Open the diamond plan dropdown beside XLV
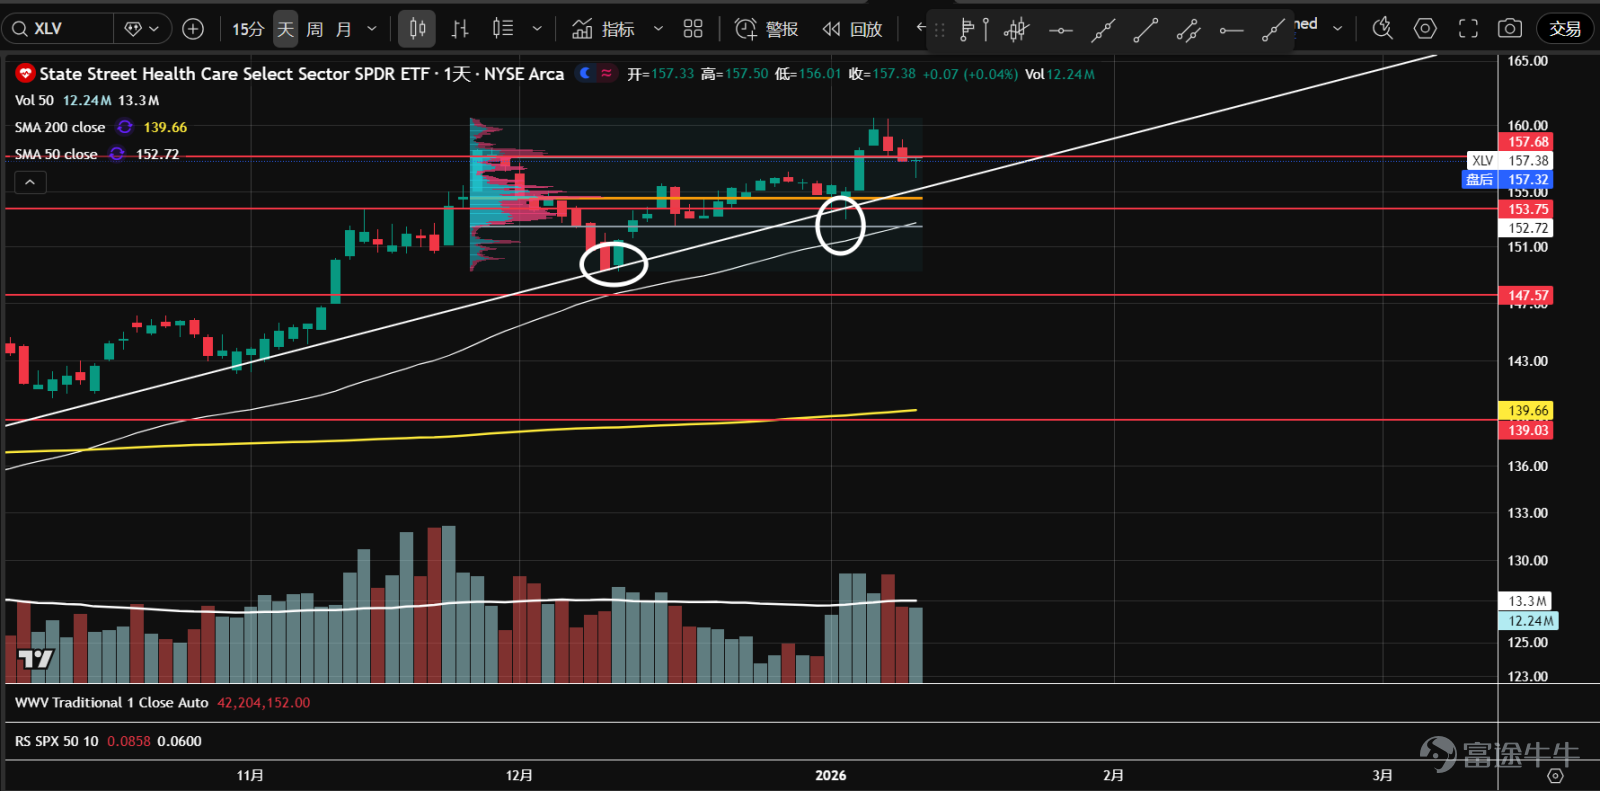 (141, 29)
